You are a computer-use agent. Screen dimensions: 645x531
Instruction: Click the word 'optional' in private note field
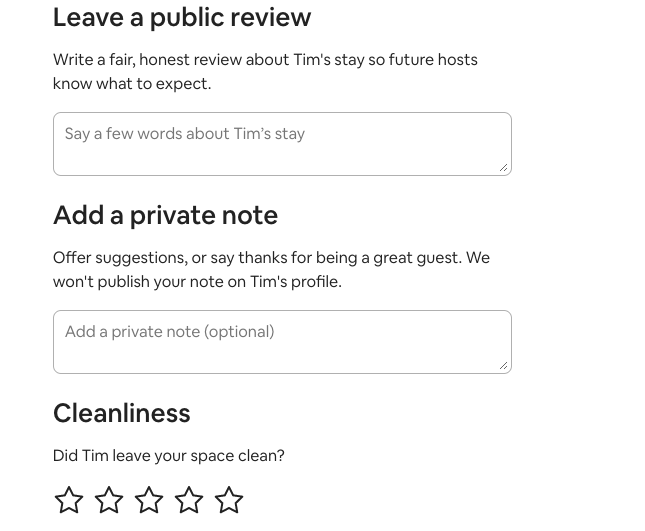pyautogui.click(x=238, y=332)
